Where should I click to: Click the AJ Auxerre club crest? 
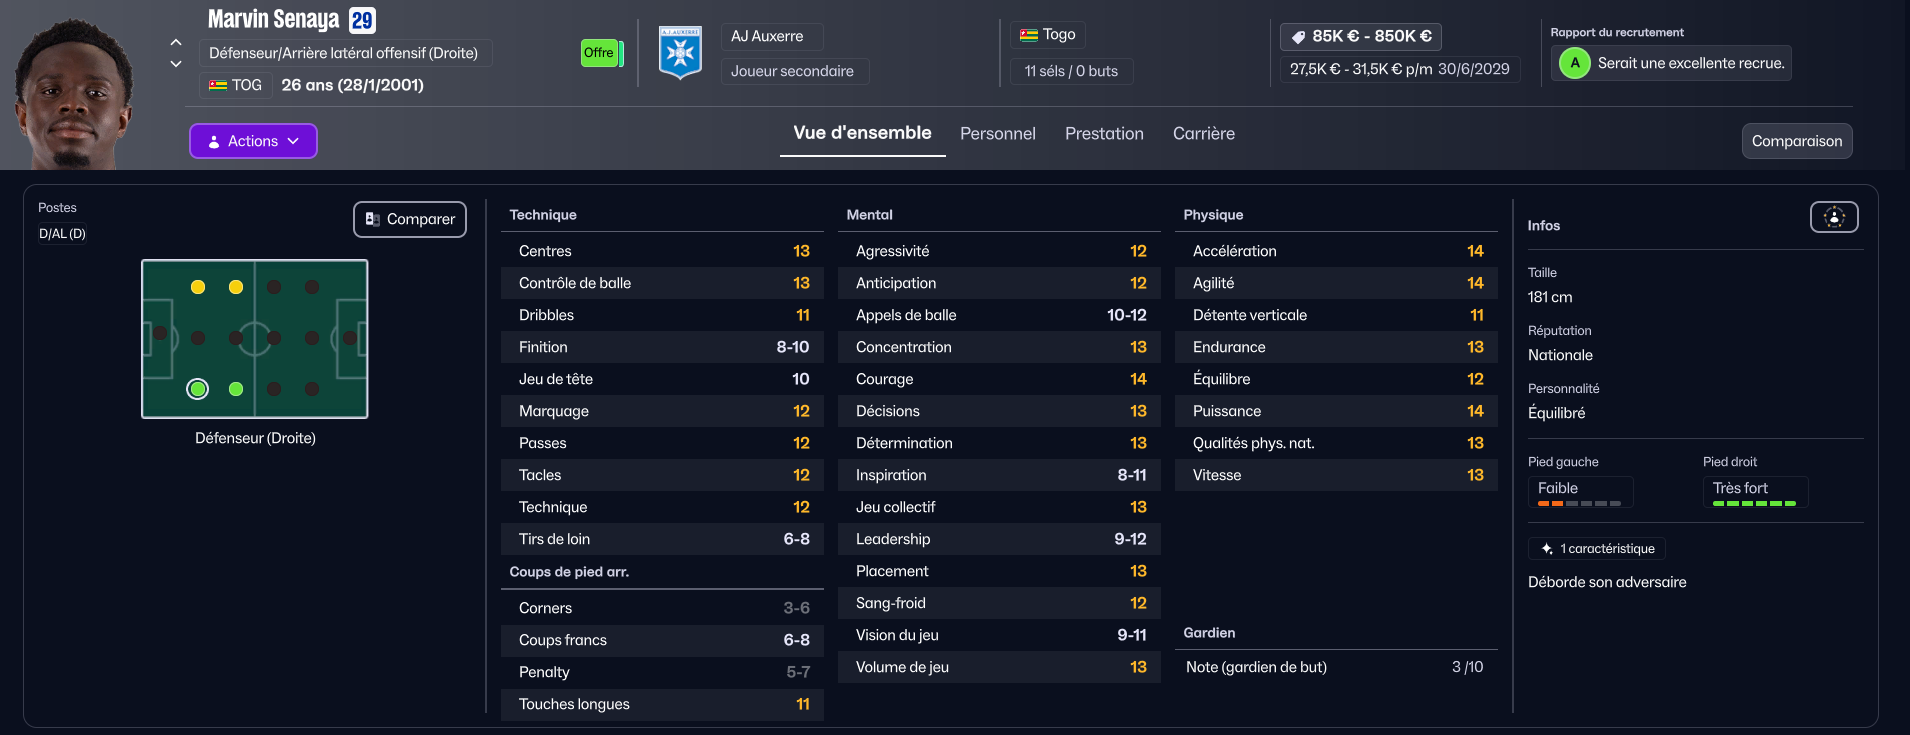(680, 52)
